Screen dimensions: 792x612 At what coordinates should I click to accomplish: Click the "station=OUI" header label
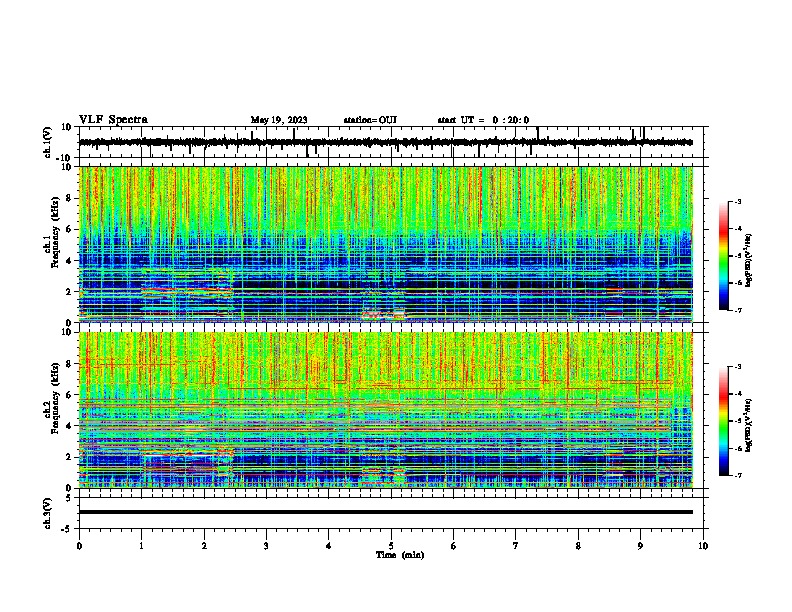pos(370,120)
